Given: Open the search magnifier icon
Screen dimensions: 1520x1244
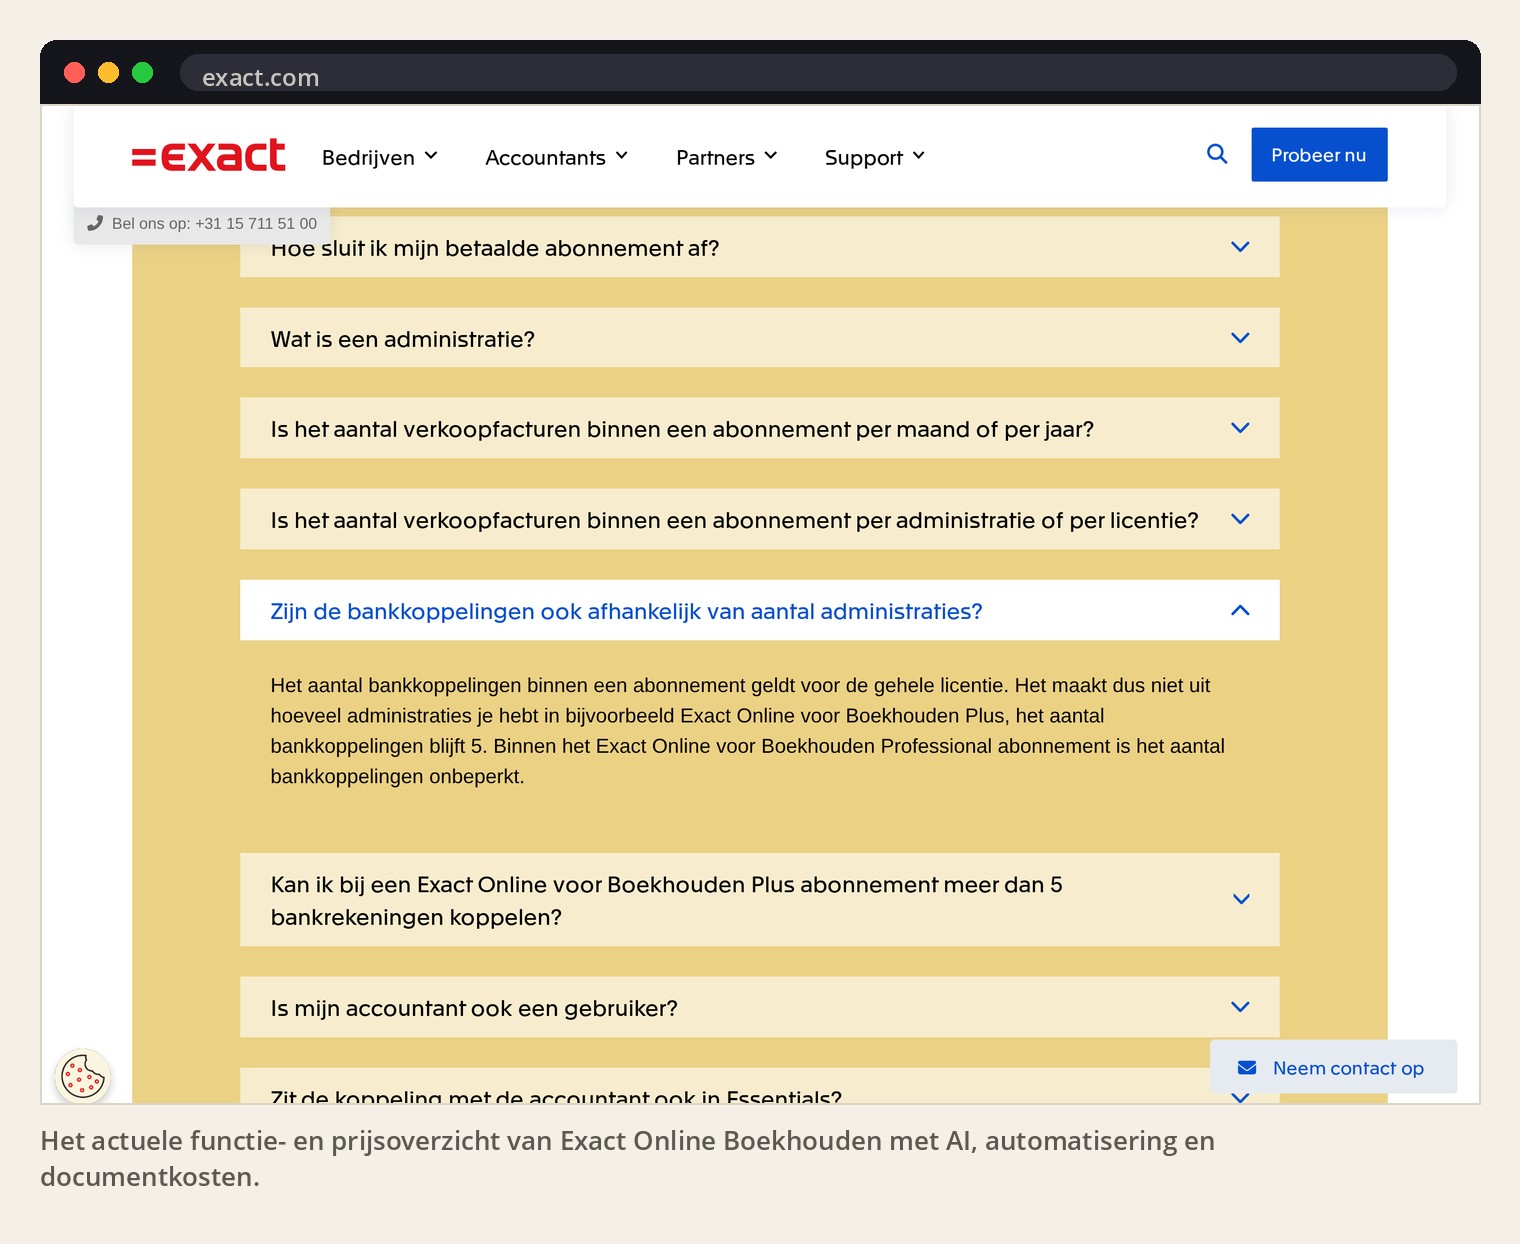Looking at the screenshot, I should (x=1216, y=154).
